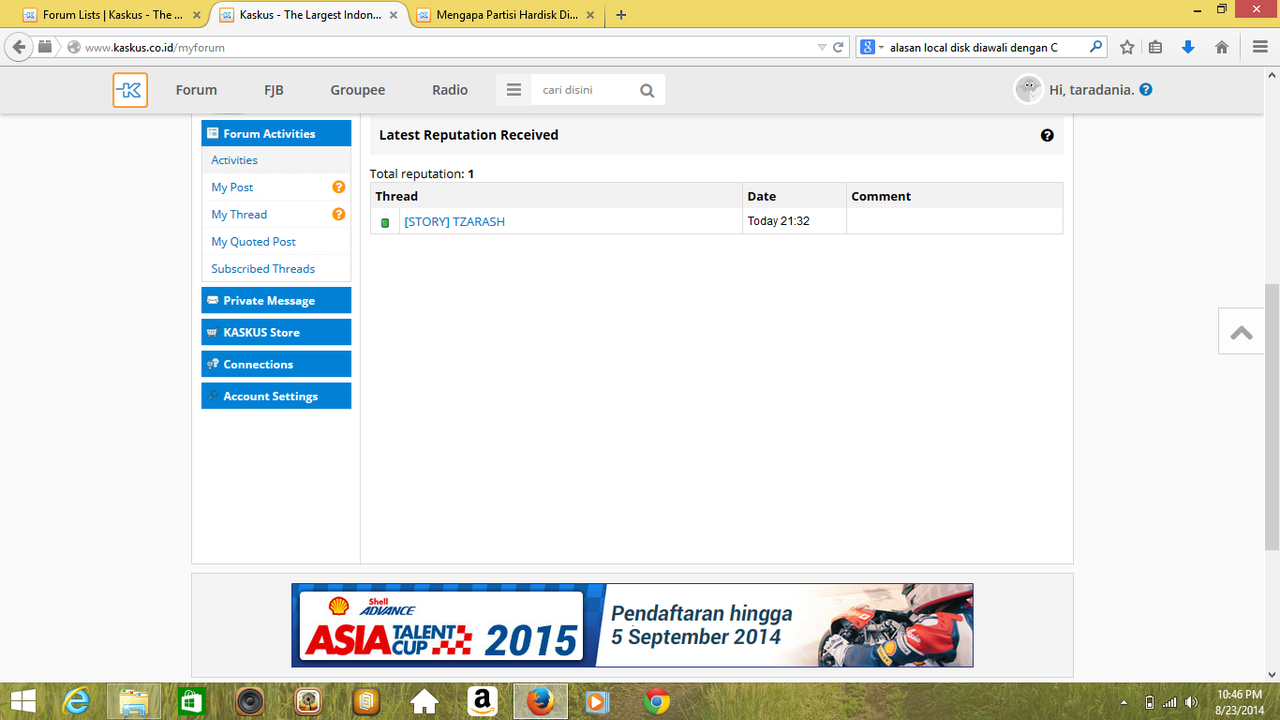Click the Shell Advance Asia Talent Cup banner
Image resolution: width=1280 pixels, height=720 pixels.
(632, 625)
